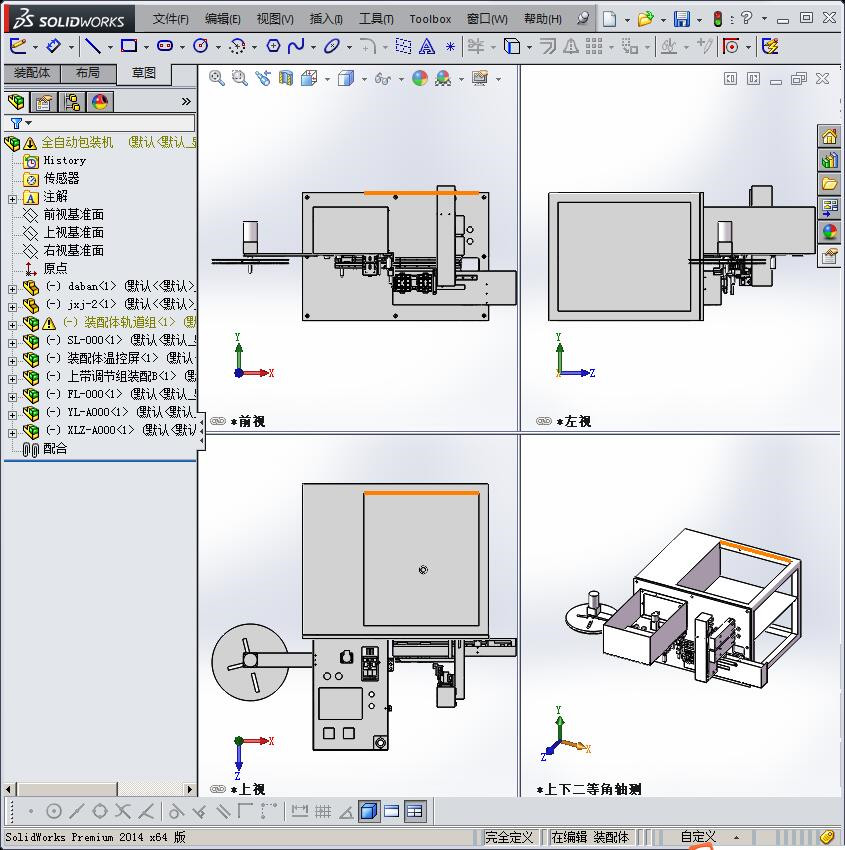Image resolution: width=845 pixels, height=850 pixels.
Task: Expand the jxj-2<1> component node
Action: click(12, 307)
